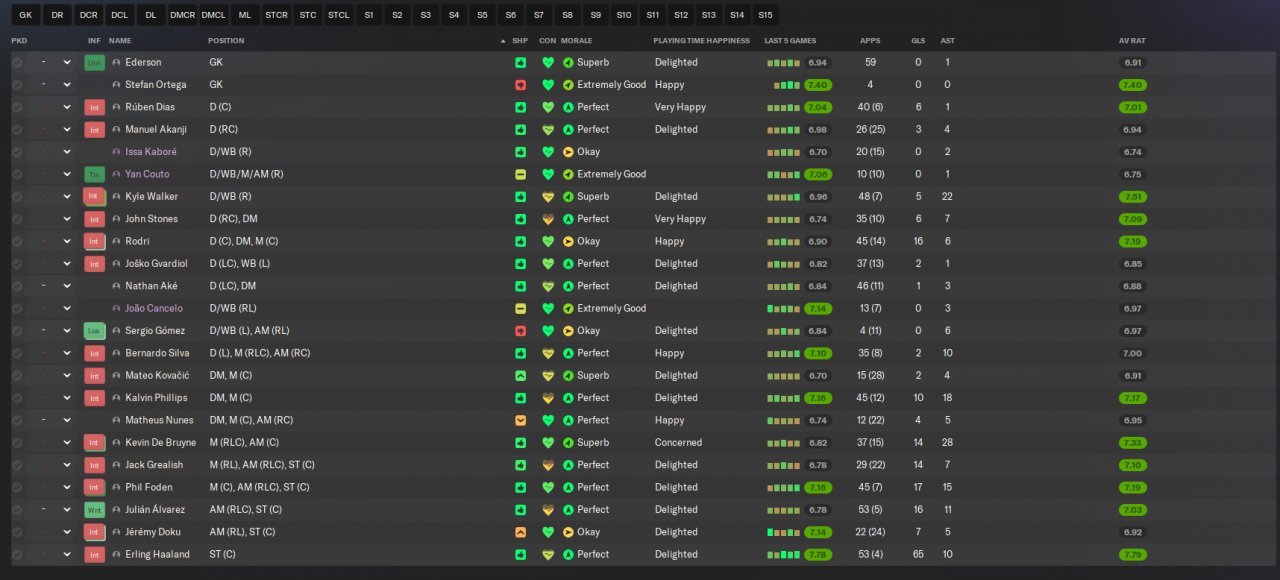The image size is (1280, 580).
Task: Select the S1 substitute slot button
Action: click(x=369, y=15)
